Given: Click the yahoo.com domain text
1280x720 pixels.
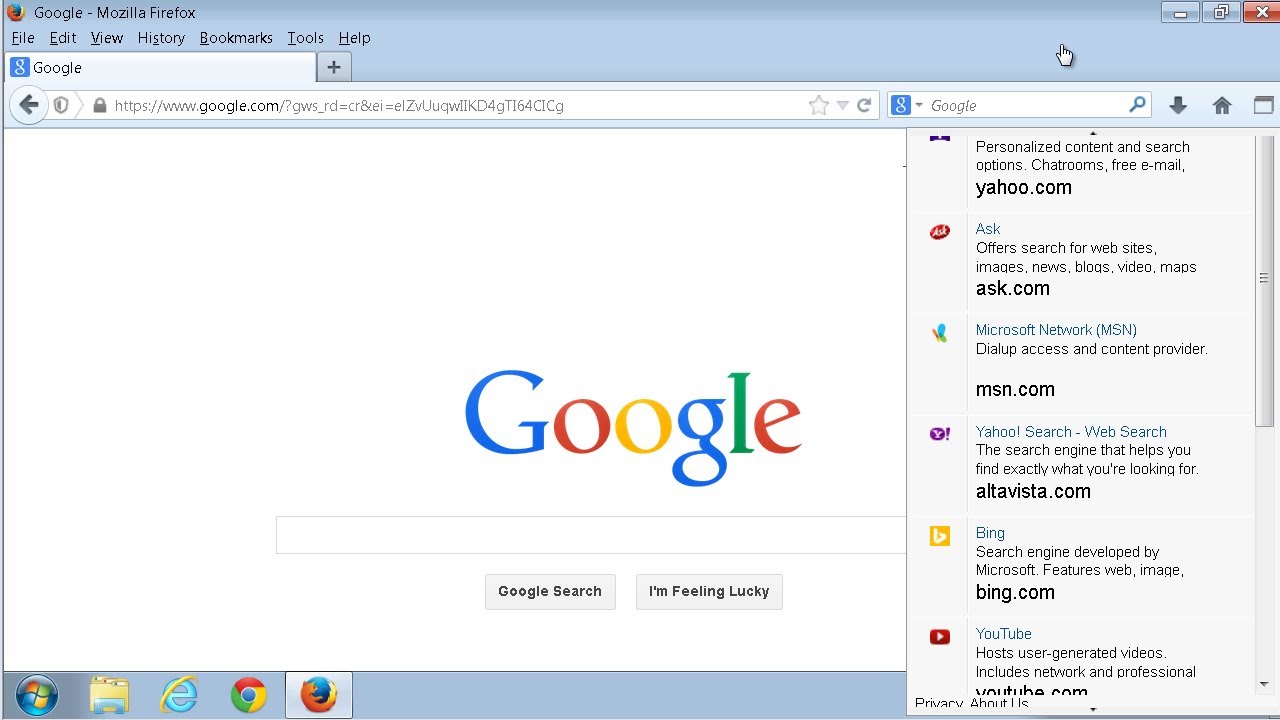Looking at the screenshot, I should [x=1024, y=187].
